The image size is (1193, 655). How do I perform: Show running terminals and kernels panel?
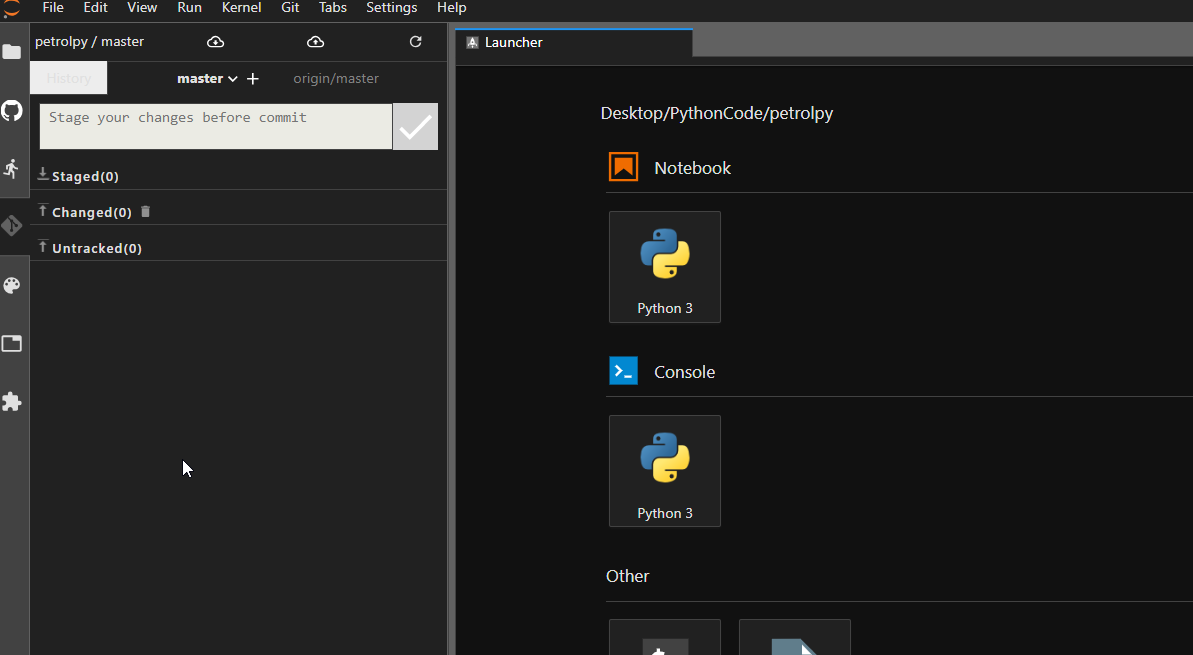point(12,168)
